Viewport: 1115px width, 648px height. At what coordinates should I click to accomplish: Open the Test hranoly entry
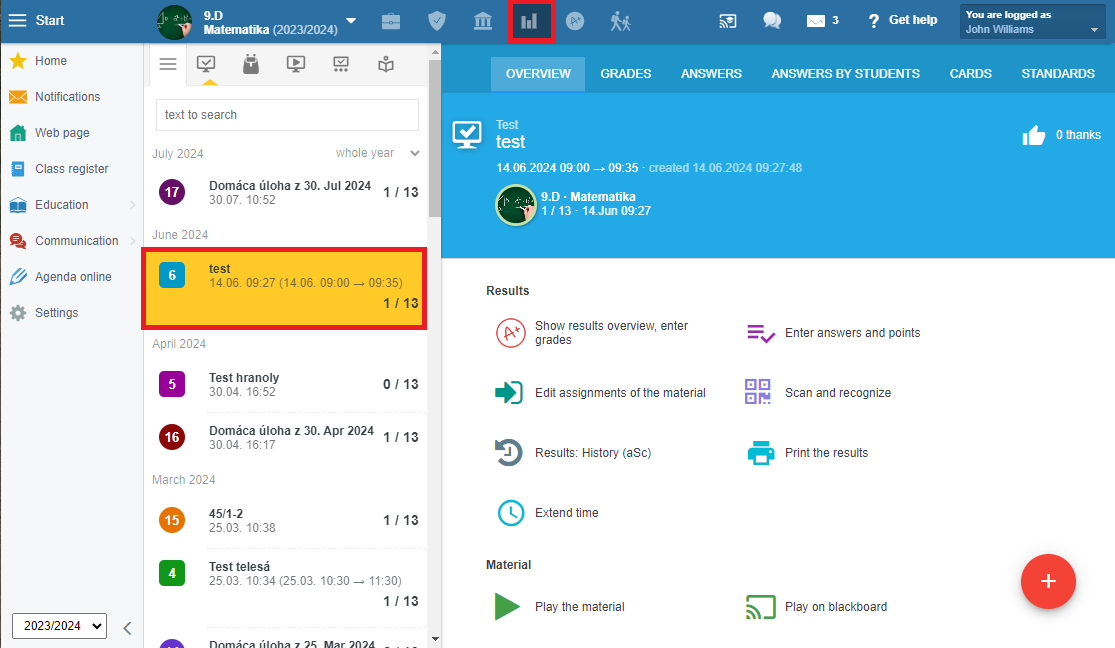click(285, 384)
